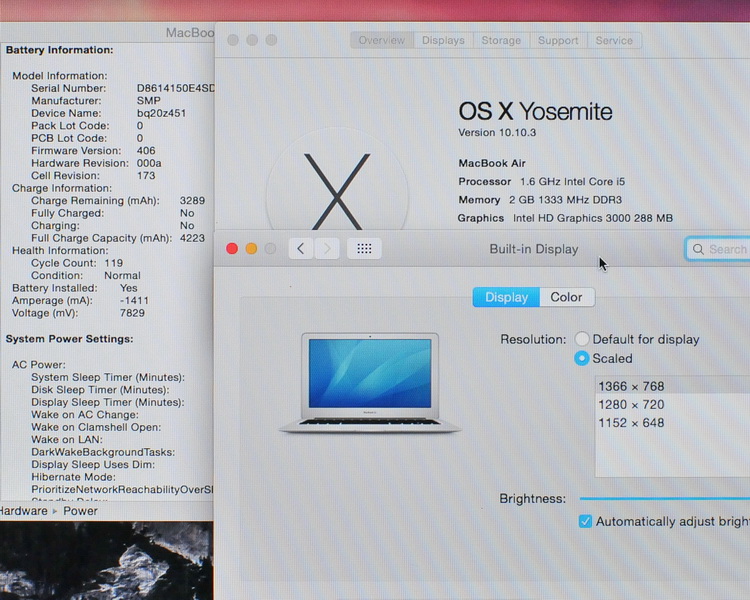The image size is (750, 600).
Task: Select Manufacturer value SMP
Action: click(x=149, y=101)
